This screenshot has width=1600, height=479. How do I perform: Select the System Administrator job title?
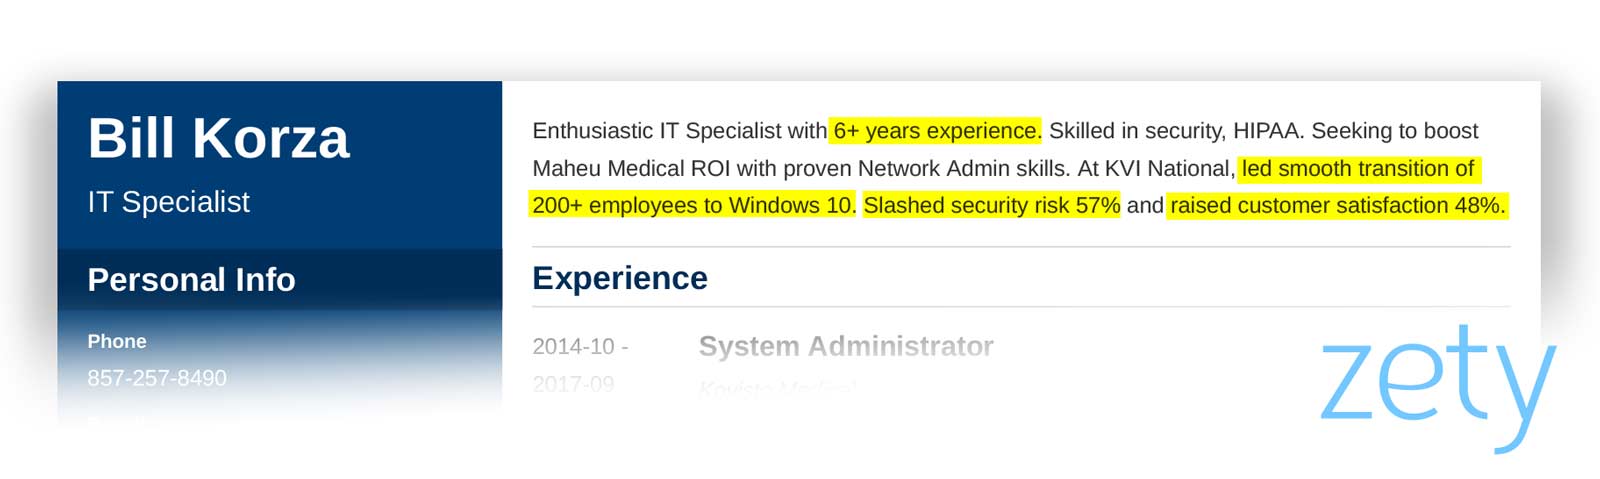846,346
